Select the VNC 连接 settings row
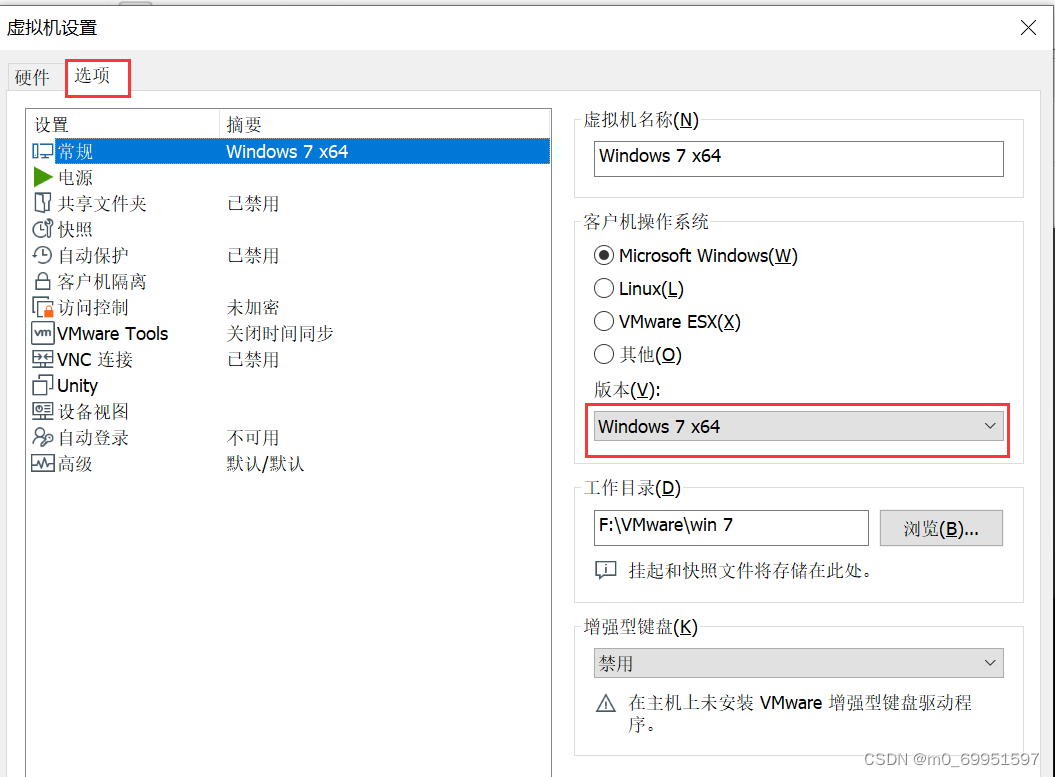Viewport: 1055px width, 777px height. (290, 359)
